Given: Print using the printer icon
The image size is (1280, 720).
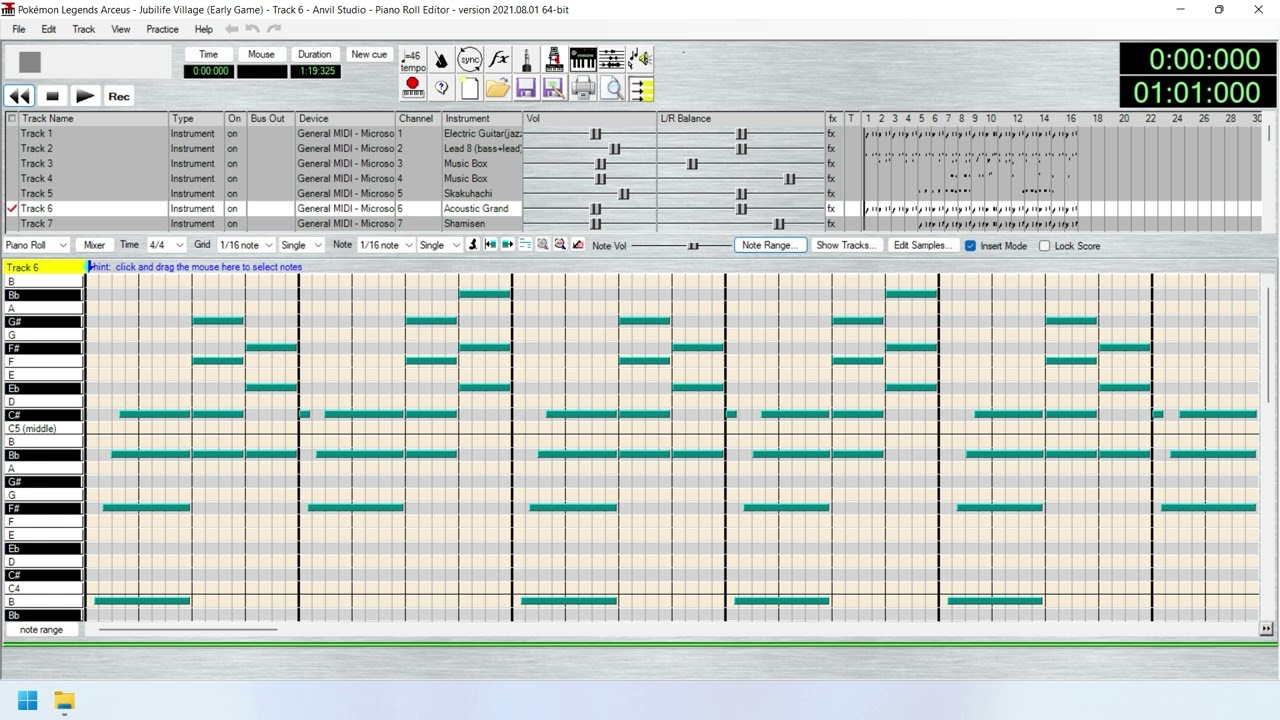Looking at the screenshot, I should tap(583, 89).
